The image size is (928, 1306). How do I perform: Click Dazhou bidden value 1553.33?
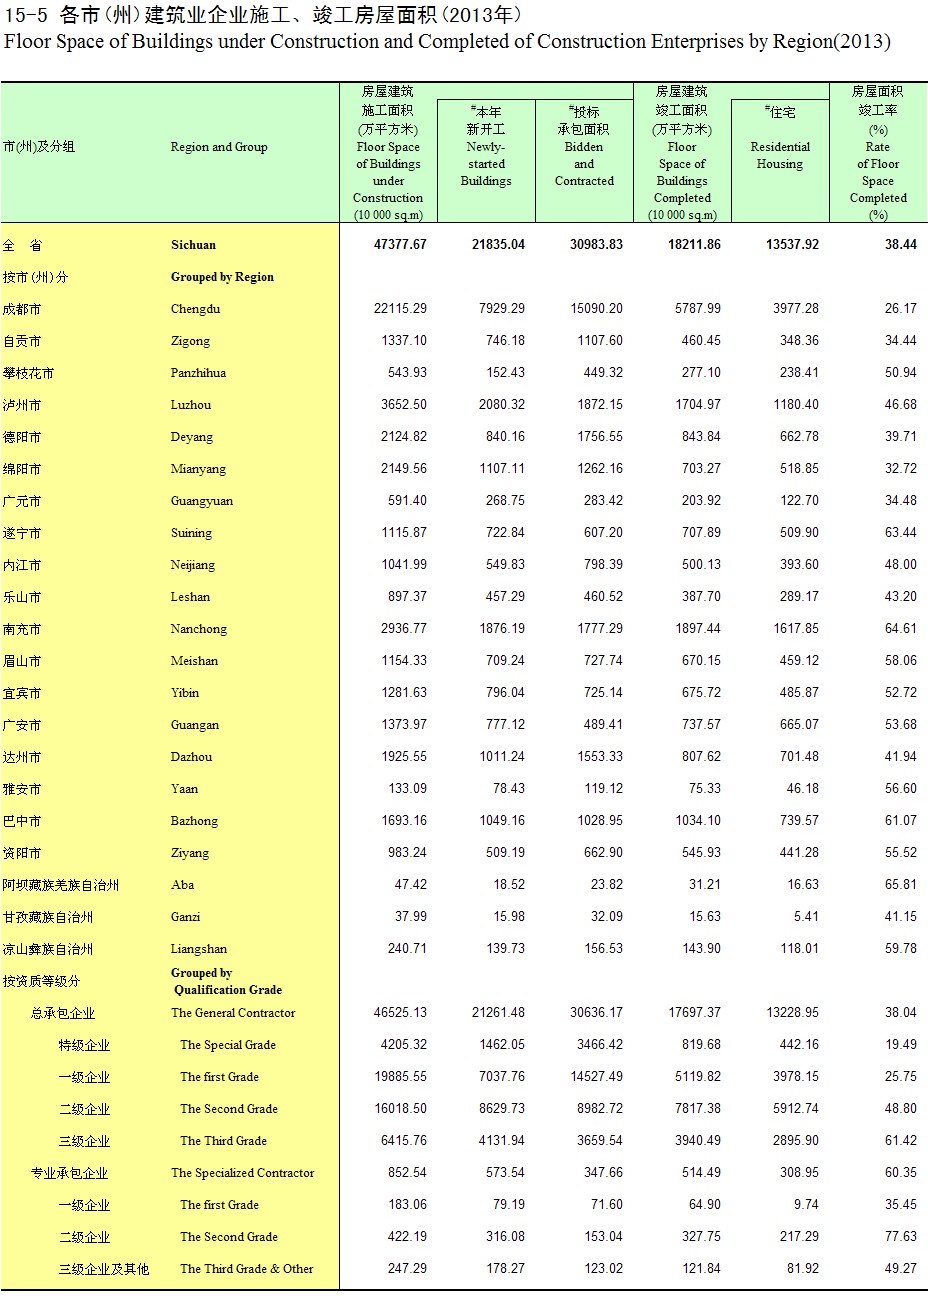(600, 757)
